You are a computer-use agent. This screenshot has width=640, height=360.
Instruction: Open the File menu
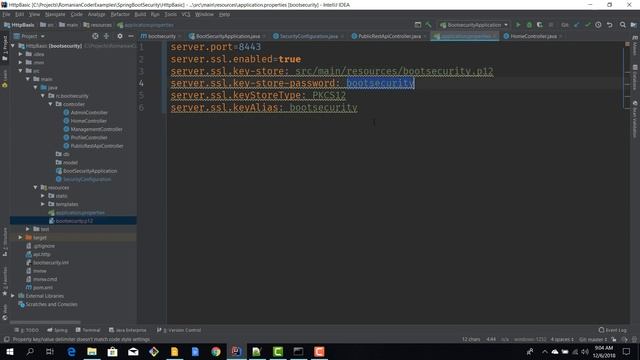[7, 14]
